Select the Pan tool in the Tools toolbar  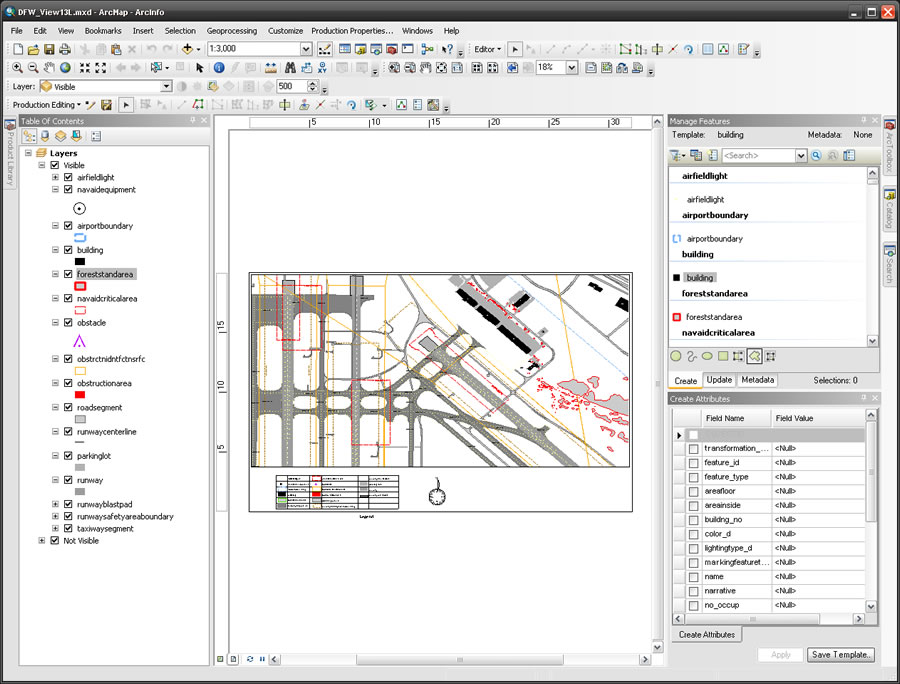pyautogui.click(x=49, y=68)
